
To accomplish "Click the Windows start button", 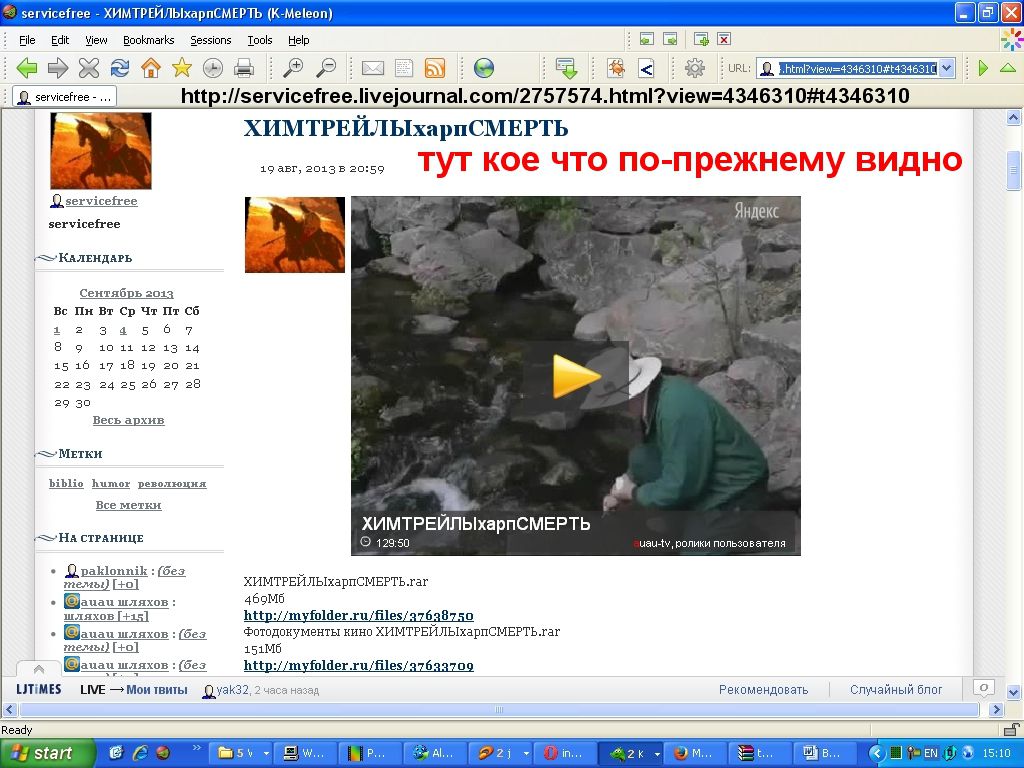I will coord(46,753).
